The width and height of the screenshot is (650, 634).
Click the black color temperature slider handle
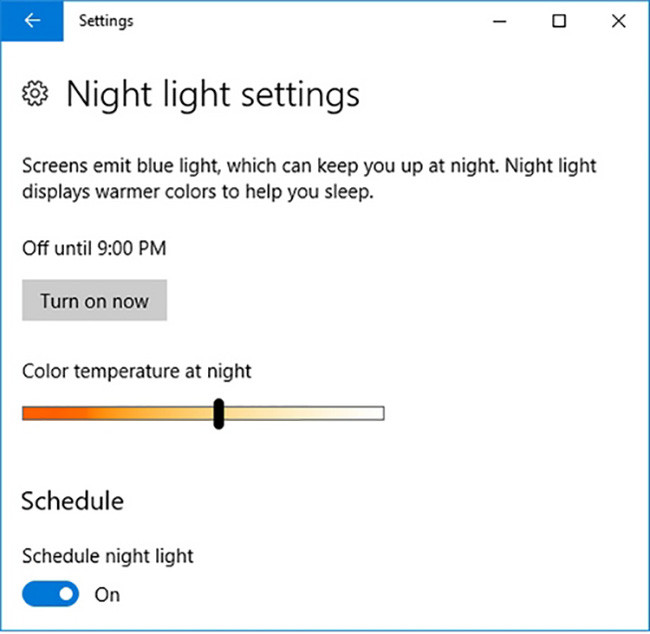pyautogui.click(x=219, y=413)
